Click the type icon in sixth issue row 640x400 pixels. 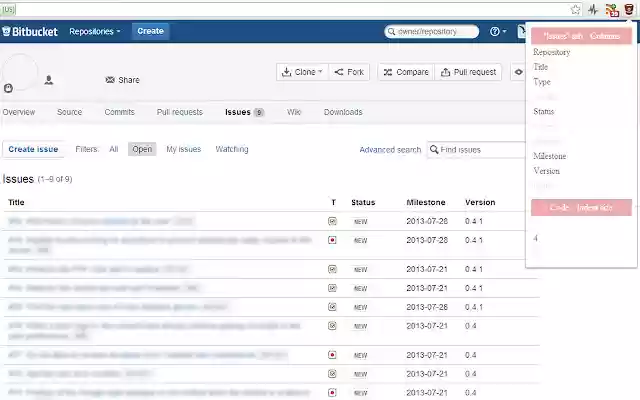(x=332, y=326)
